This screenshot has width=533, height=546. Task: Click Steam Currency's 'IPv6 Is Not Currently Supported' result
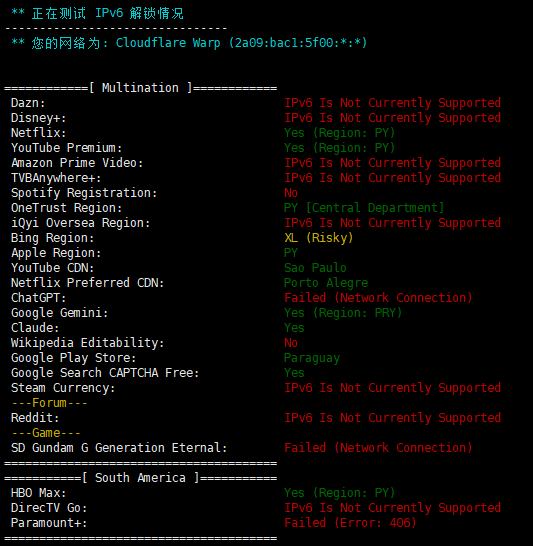coord(392,388)
